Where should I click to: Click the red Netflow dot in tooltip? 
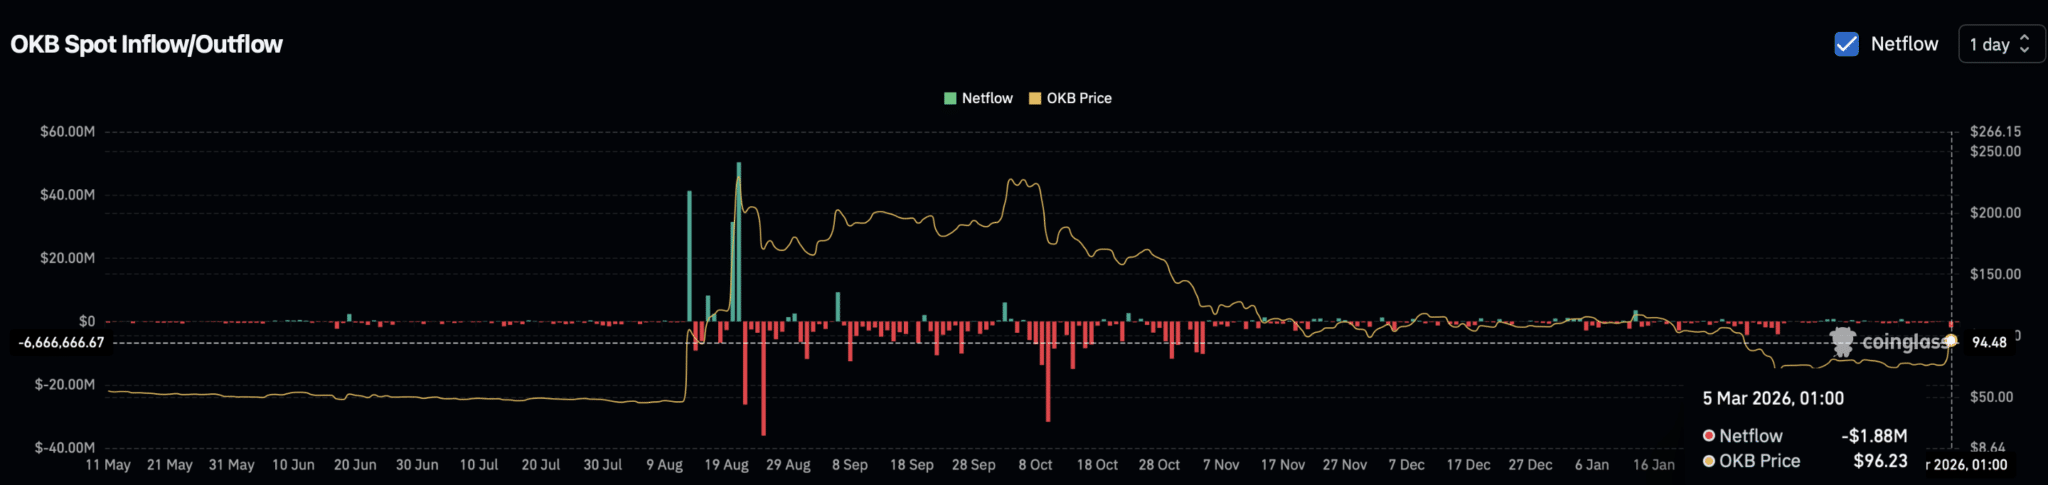click(1709, 436)
